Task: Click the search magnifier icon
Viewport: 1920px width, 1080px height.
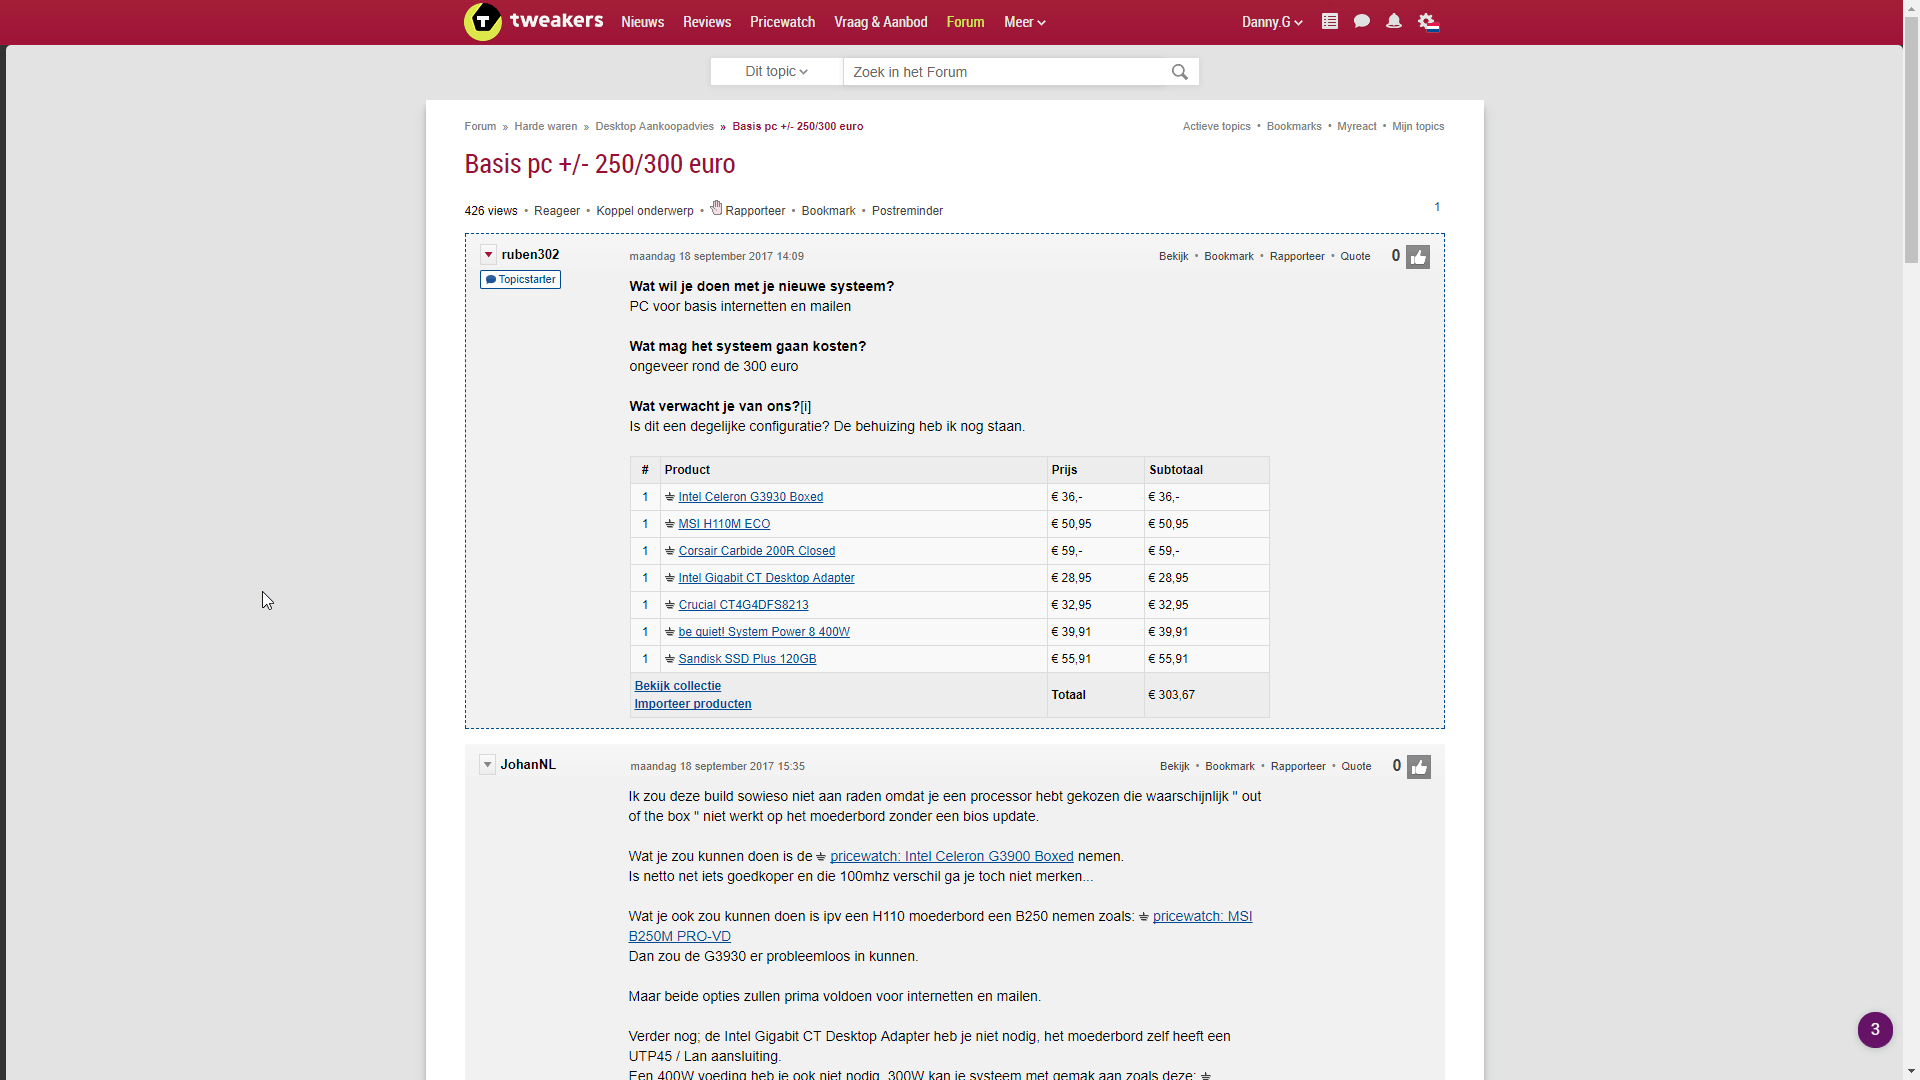Action: click(x=1180, y=72)
